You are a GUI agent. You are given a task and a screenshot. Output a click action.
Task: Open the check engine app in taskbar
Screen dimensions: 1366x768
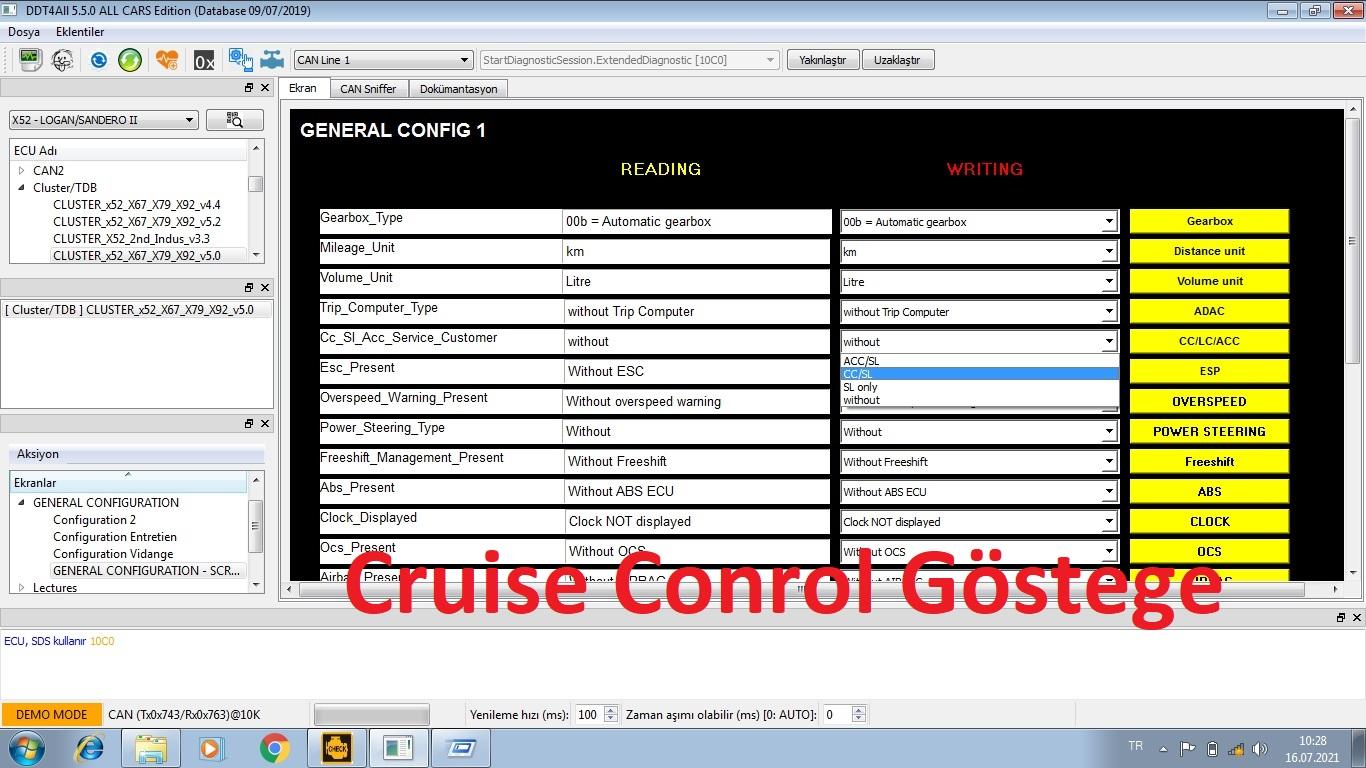coord(336,748)
